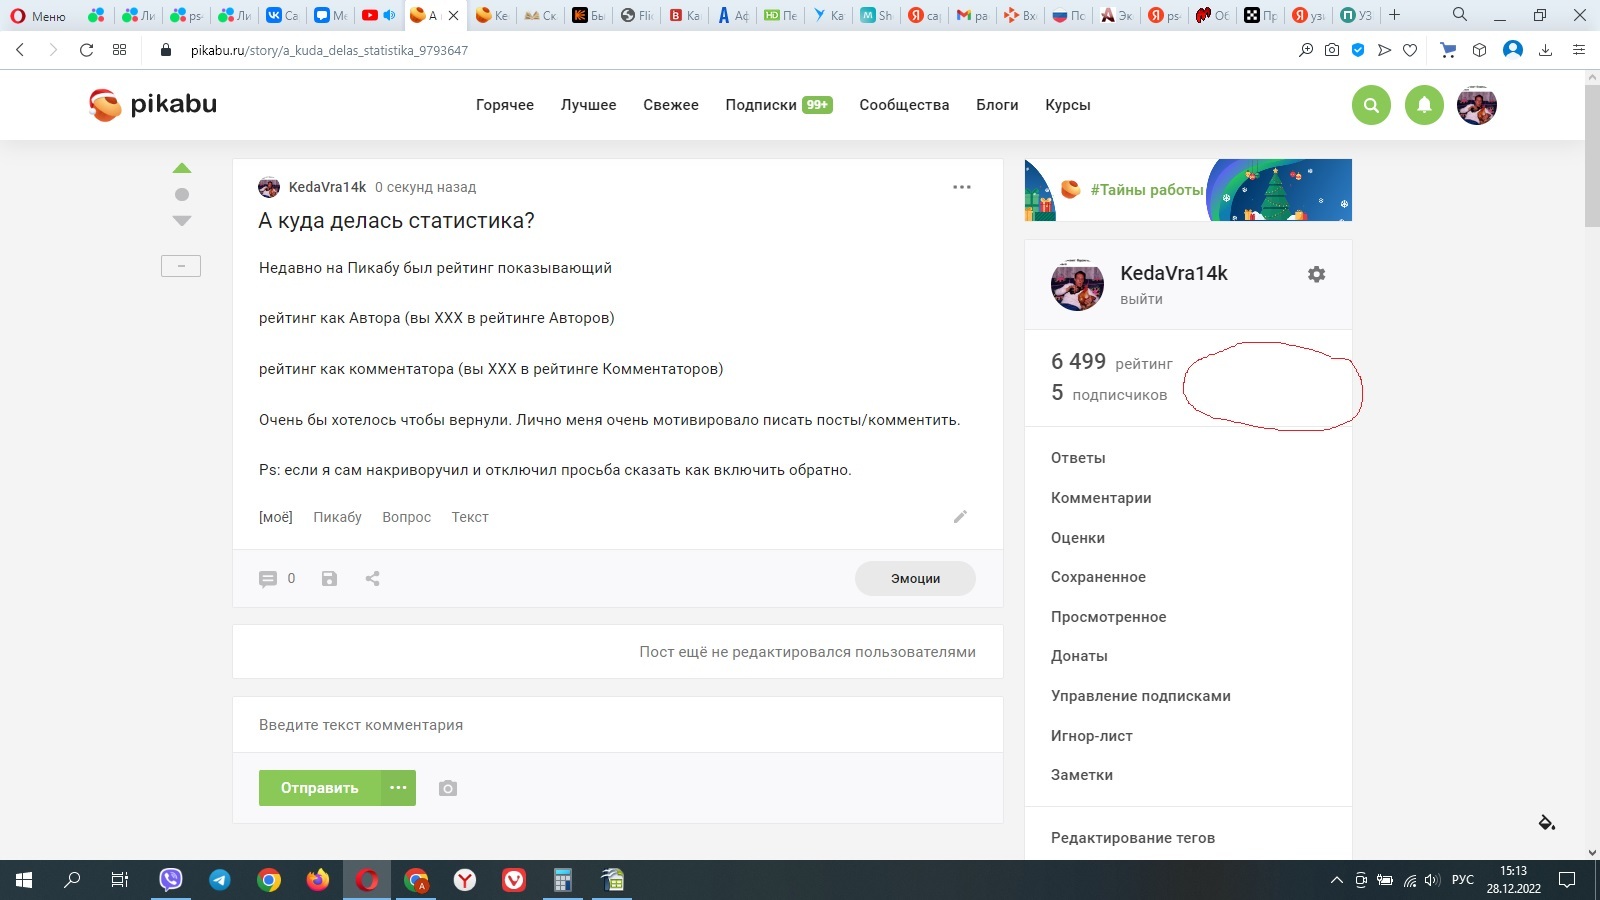Open the user avatar in the site header
1600x900 pixels.
click(x=1477, y=105)
